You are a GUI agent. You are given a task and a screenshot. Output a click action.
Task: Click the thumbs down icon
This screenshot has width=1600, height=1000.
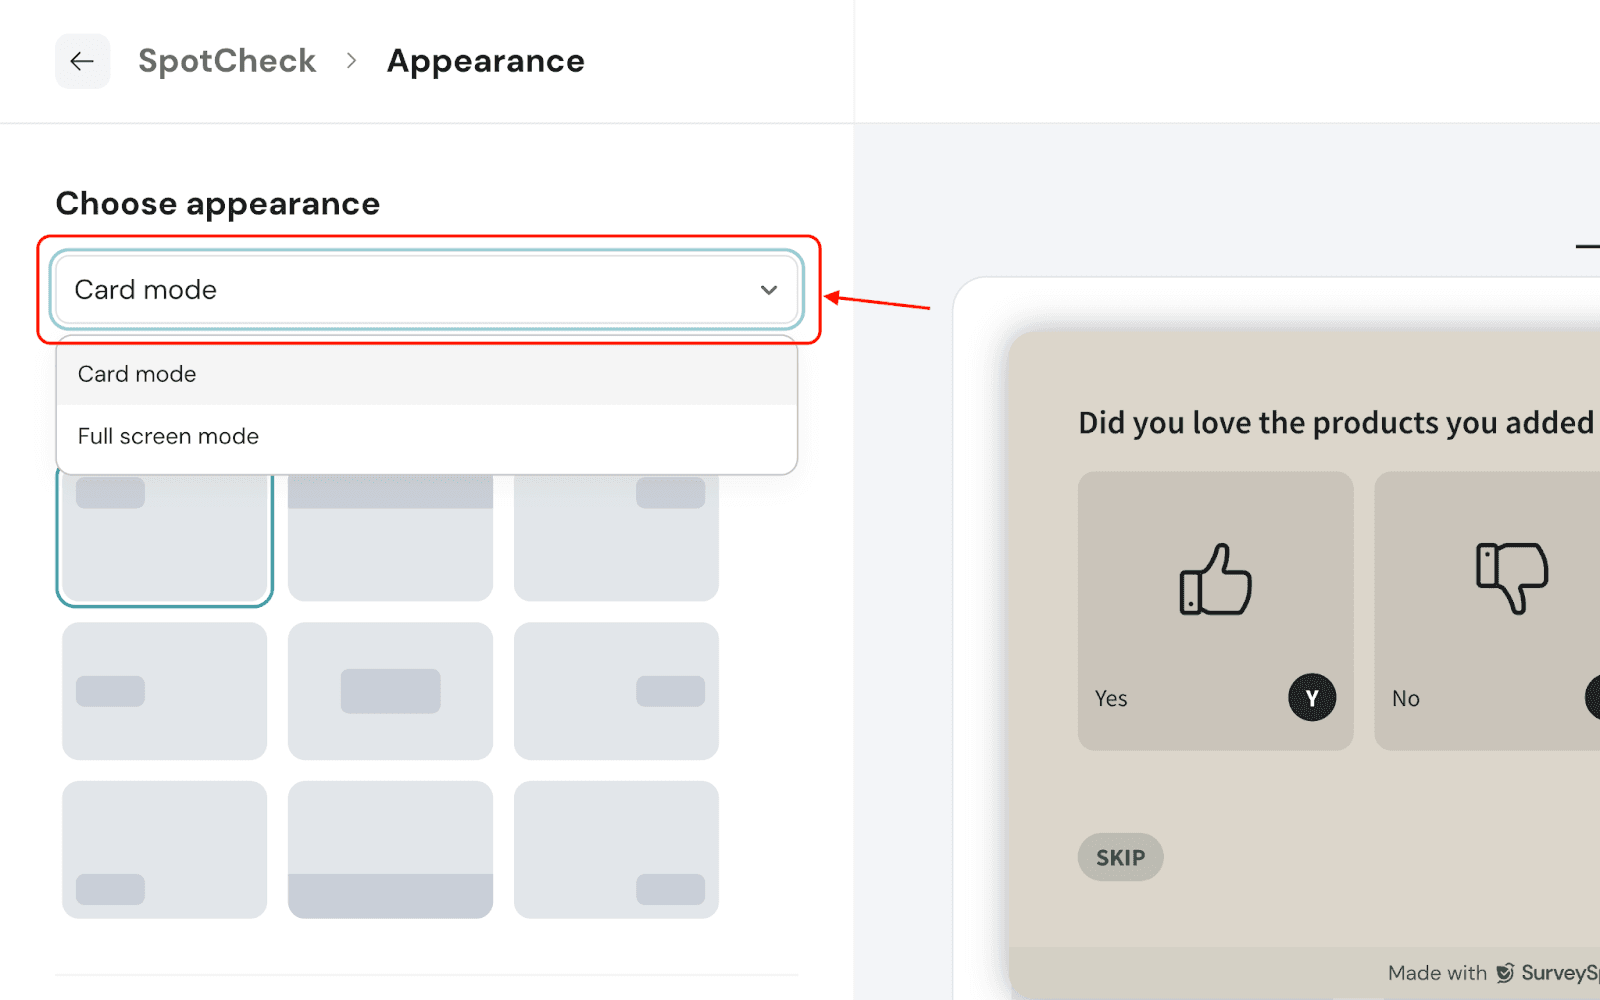(x=1511, y=577)
